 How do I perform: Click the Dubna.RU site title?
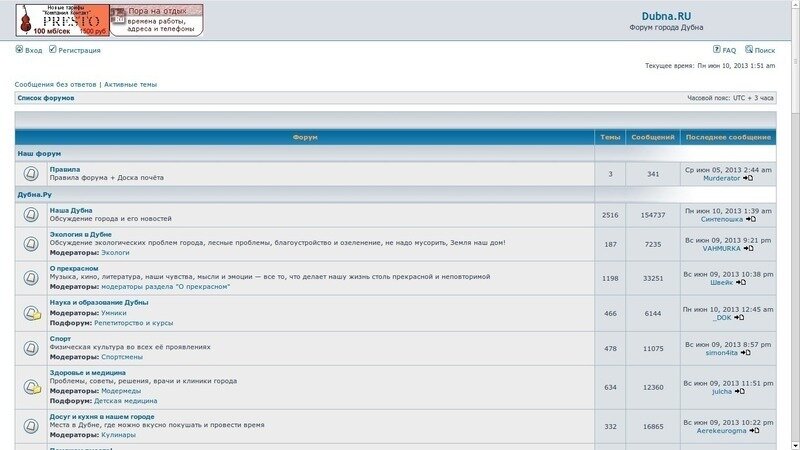coord(666,16)
